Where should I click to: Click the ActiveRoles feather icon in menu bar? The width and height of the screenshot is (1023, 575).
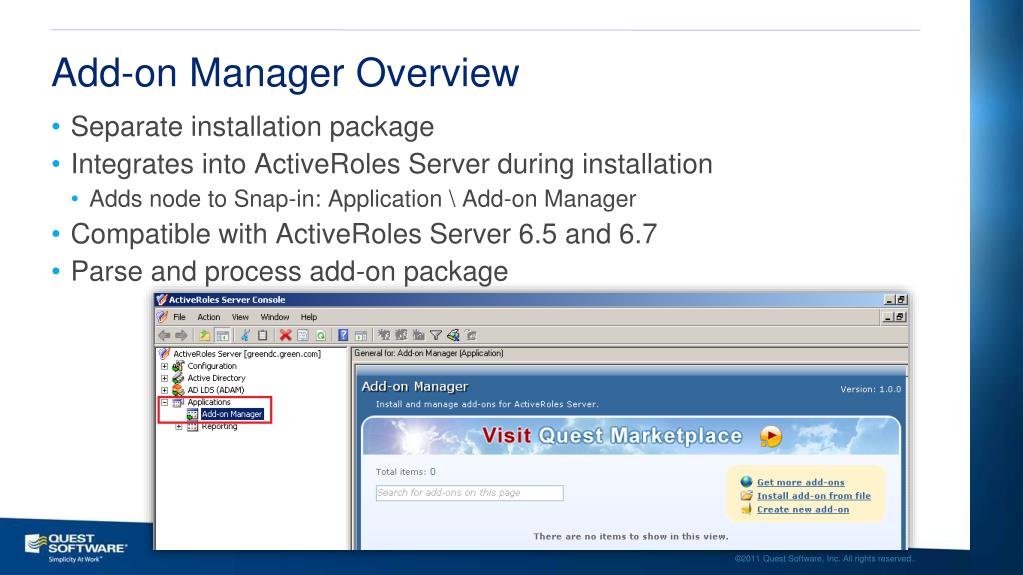(162, 317)
